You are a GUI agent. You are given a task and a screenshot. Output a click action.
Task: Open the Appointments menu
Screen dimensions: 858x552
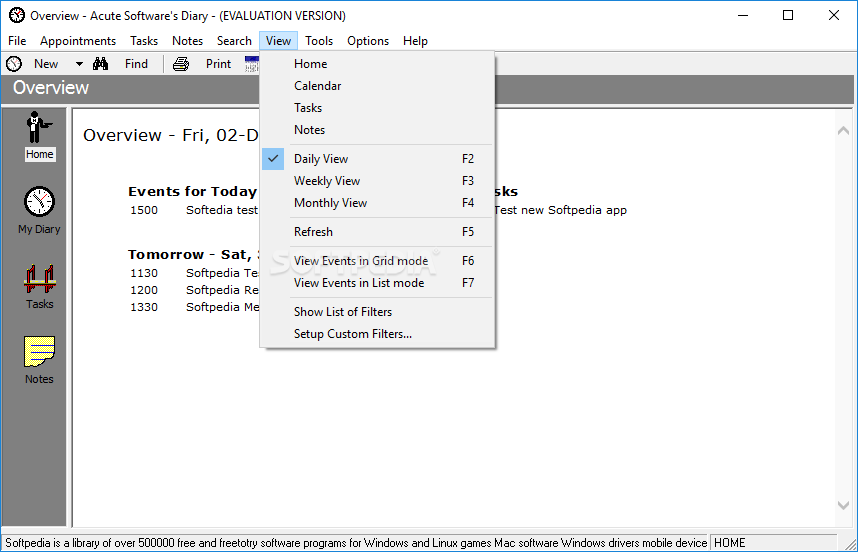(78, 41)
